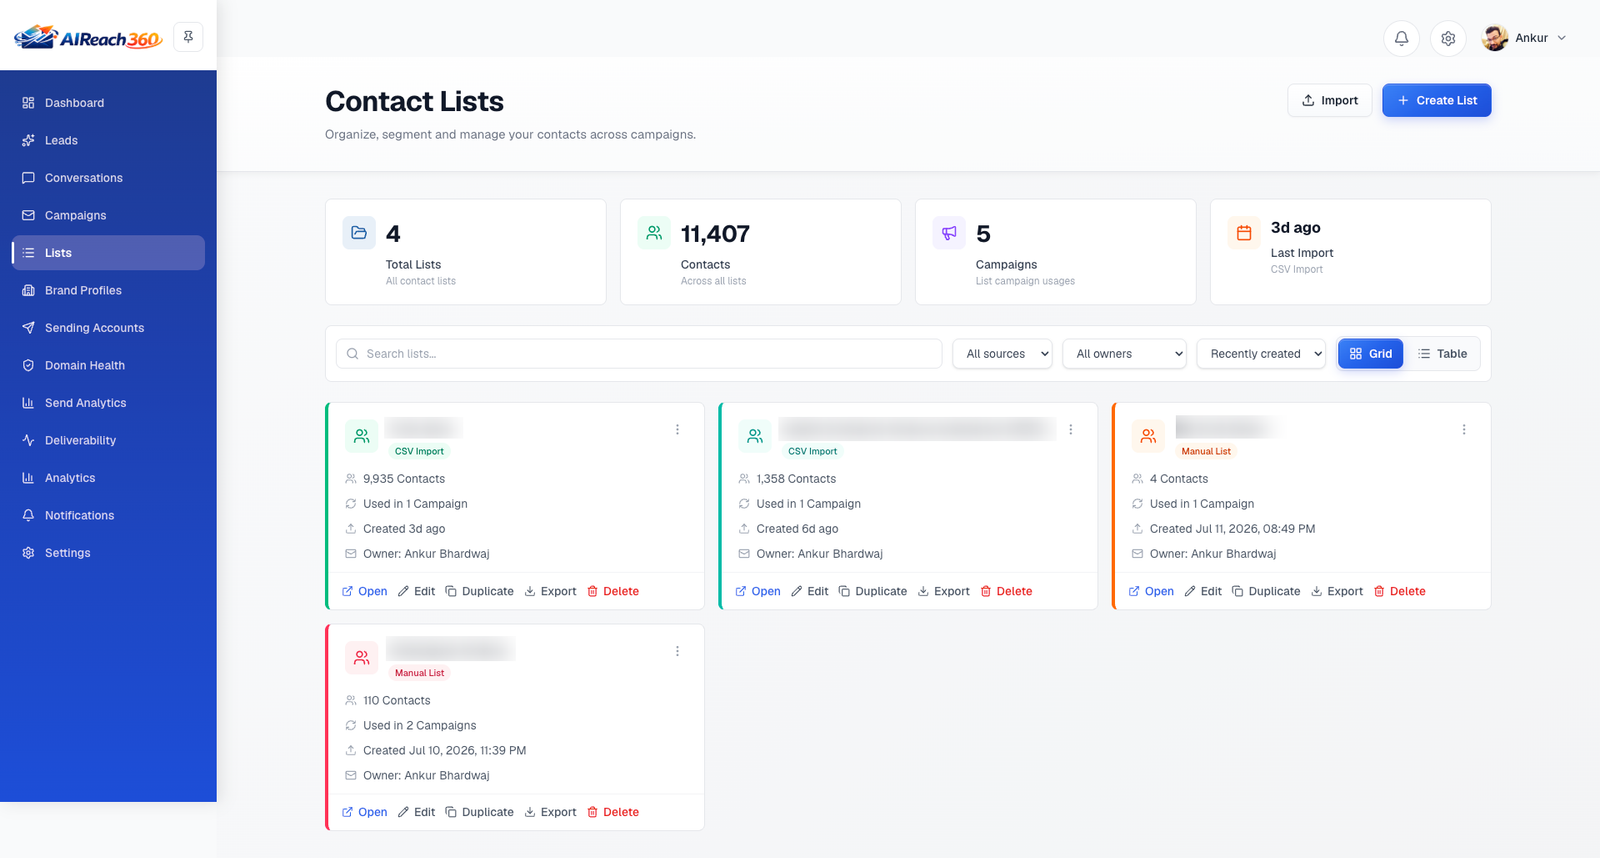Click the Domain Health shield icon
Screen dimensions: 1600x858
click(28, 365)
